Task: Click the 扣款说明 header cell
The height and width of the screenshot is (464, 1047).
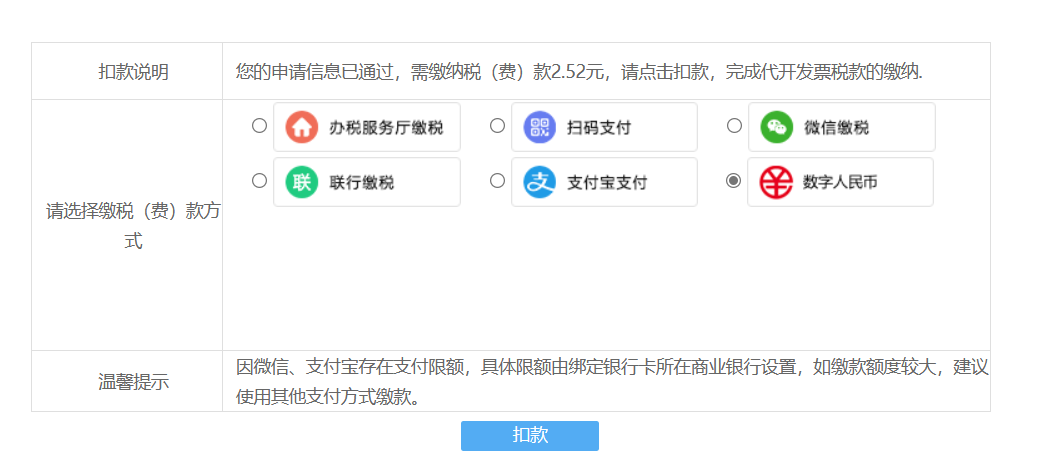Action: point(127,71)
